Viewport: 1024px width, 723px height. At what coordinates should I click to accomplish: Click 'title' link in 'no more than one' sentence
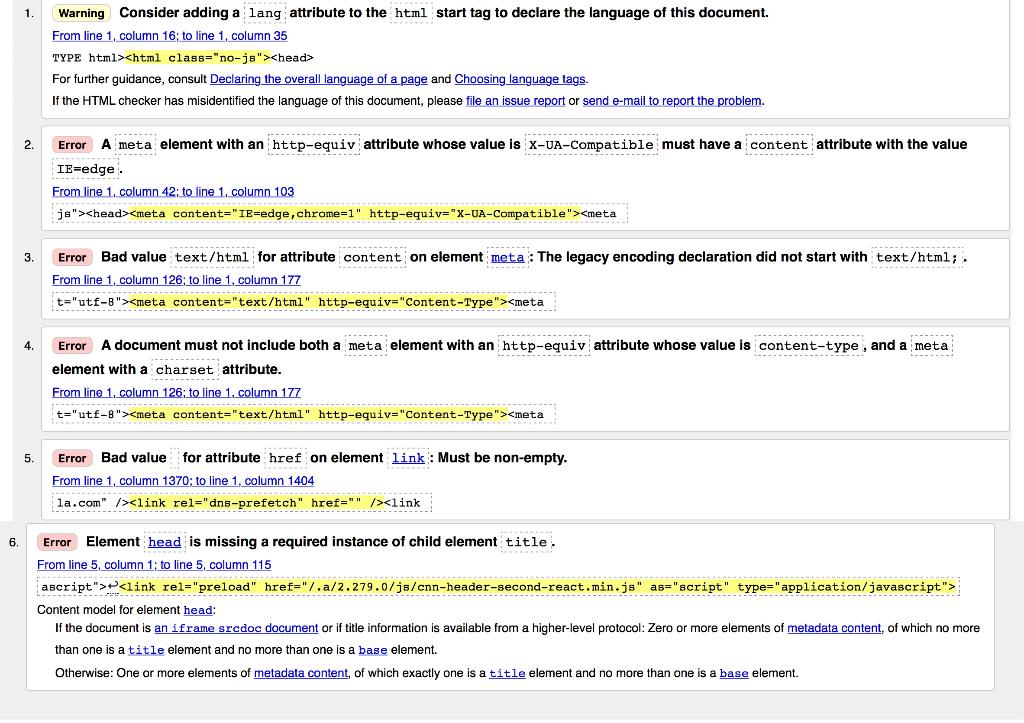146,651
